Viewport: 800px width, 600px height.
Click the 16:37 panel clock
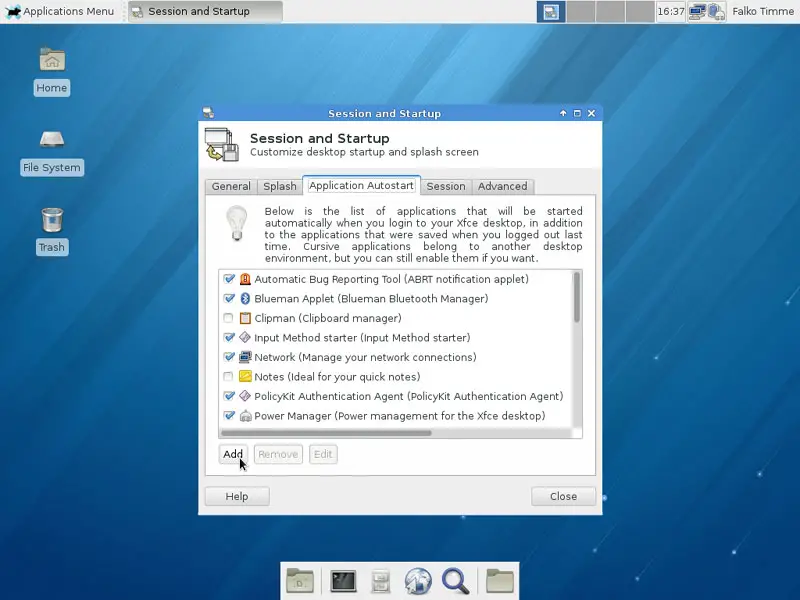[670, 11]
